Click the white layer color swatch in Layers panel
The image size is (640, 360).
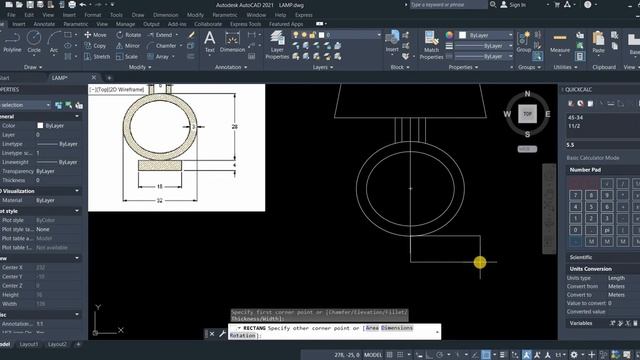(322, 35)
